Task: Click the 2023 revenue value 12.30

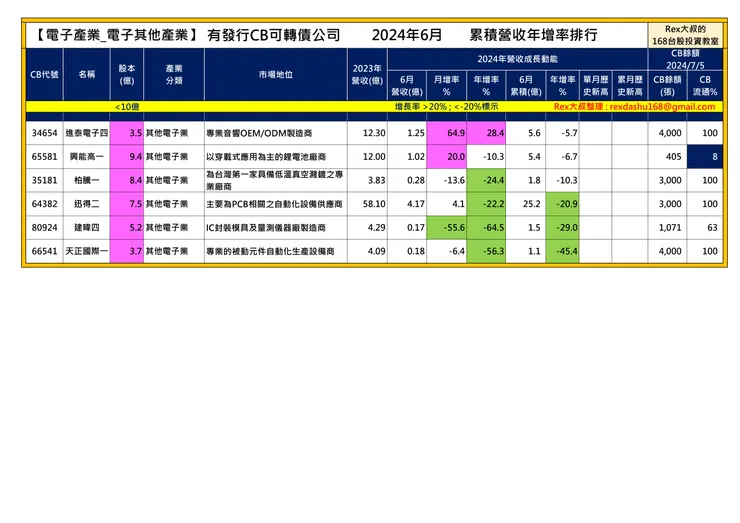Action: (374, 133)
